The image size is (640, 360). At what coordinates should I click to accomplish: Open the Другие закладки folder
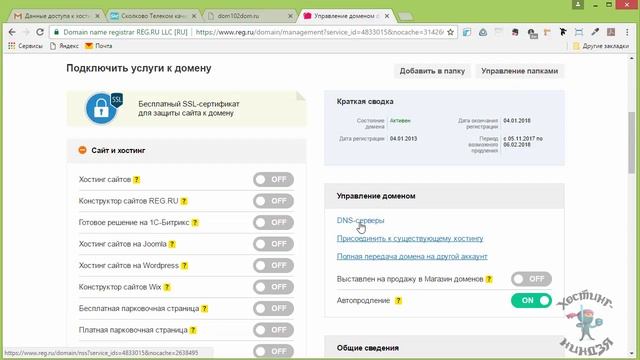(x=601, y=46)
